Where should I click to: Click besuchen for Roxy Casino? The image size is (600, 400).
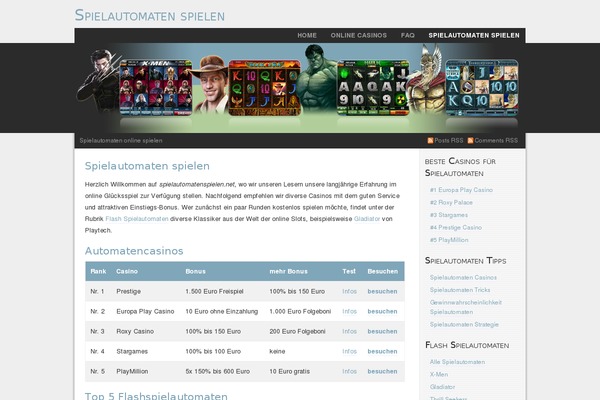382,331
